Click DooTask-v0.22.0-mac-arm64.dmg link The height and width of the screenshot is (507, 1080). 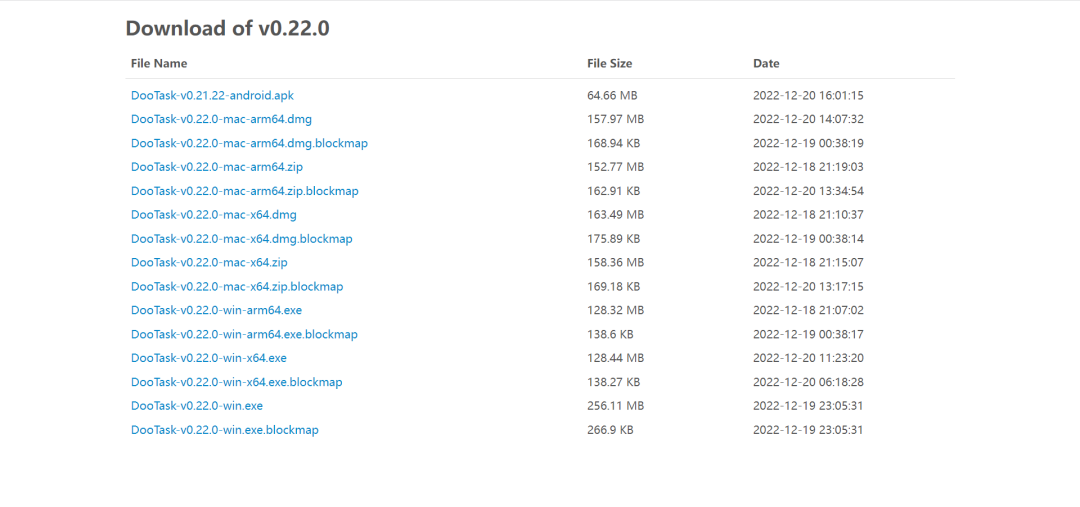coord(221,119)
